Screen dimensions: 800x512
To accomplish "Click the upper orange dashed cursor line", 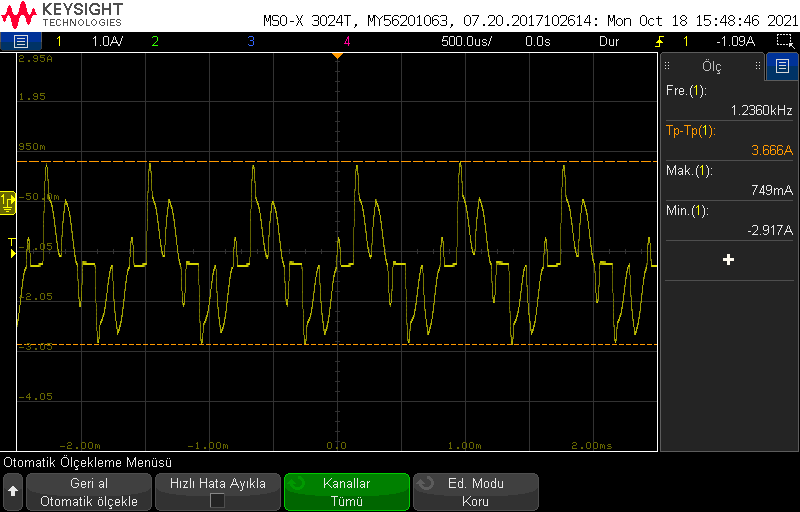I will point(337,161).
